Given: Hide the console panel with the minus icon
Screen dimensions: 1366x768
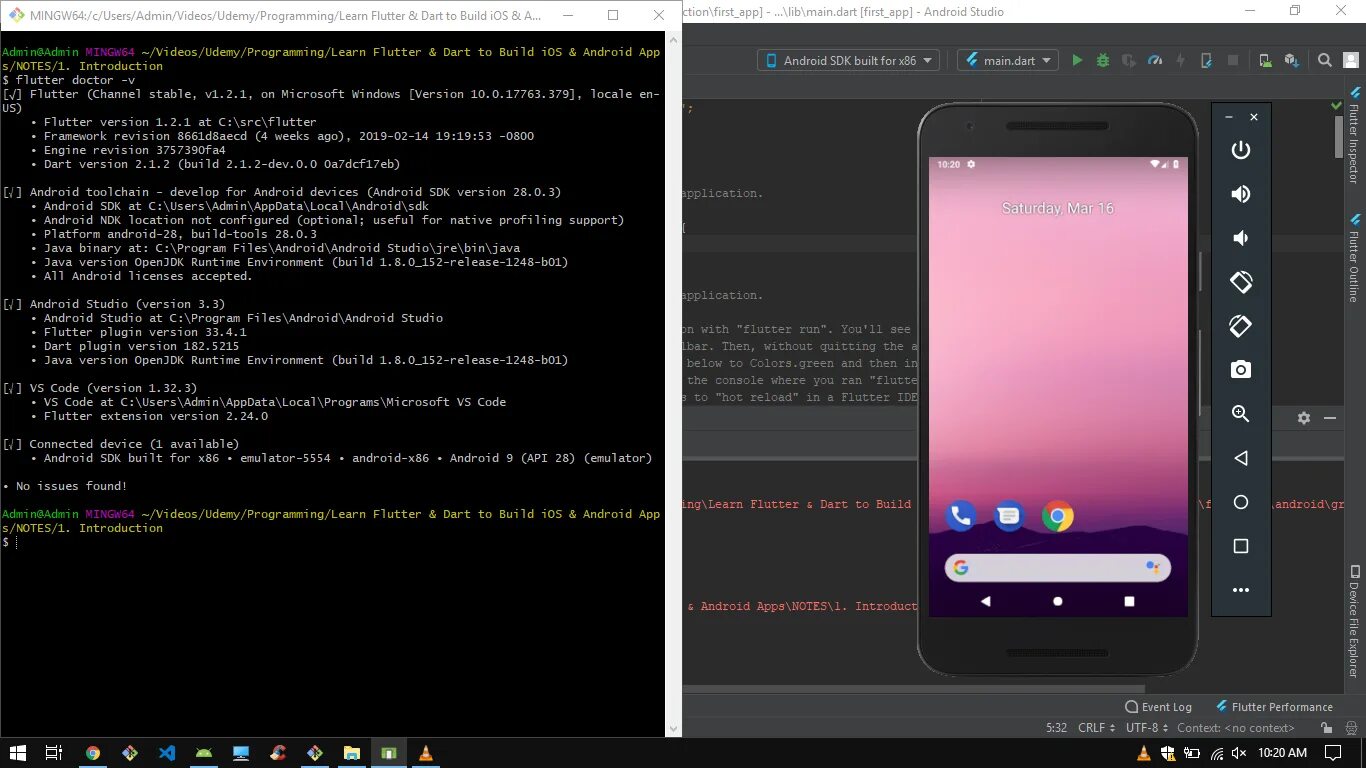Looking at the screenshot, I should [x=1330, y=418].
